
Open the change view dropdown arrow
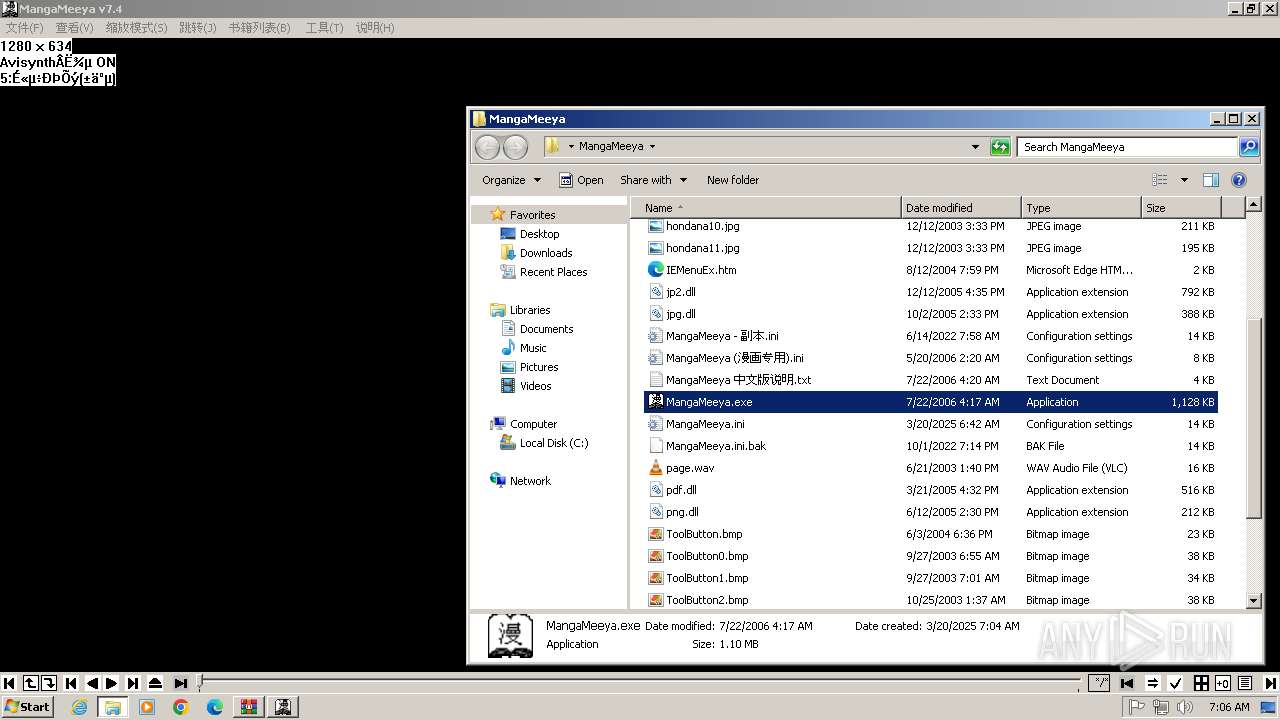click(x=1184, y=180)
